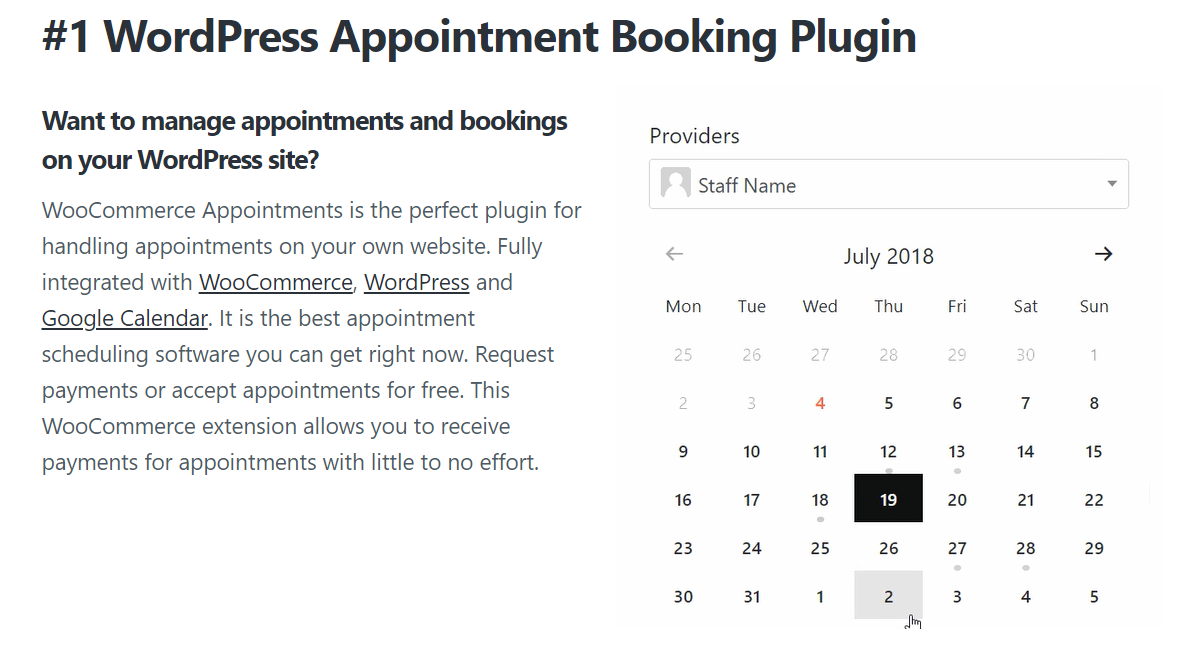Click July 2018 month title
Screen dimensions: 1178x656
pos(888,256)
